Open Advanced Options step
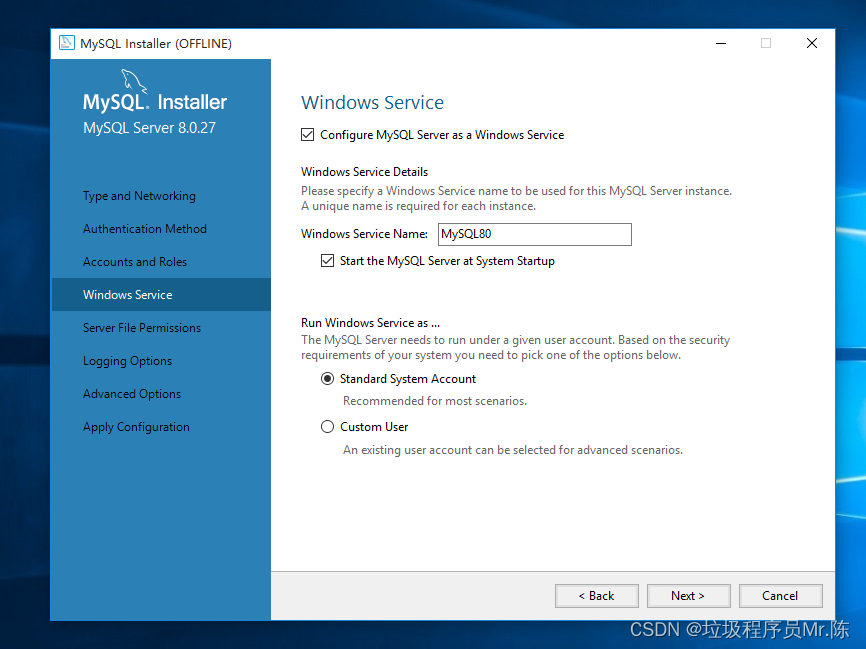Screen dimensions: 866x649 pyautogui.click(x=132, y=394)
